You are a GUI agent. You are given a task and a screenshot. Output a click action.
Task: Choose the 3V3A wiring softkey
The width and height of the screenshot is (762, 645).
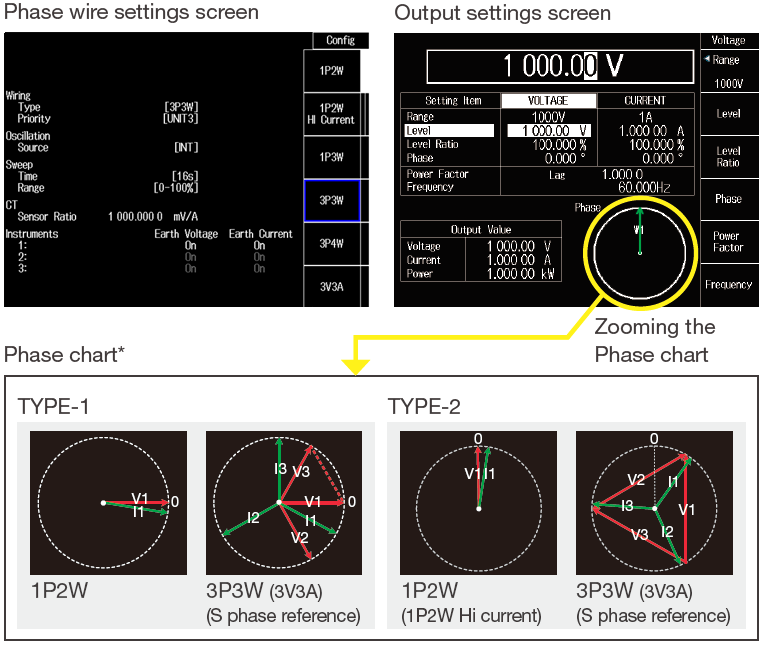331,286
